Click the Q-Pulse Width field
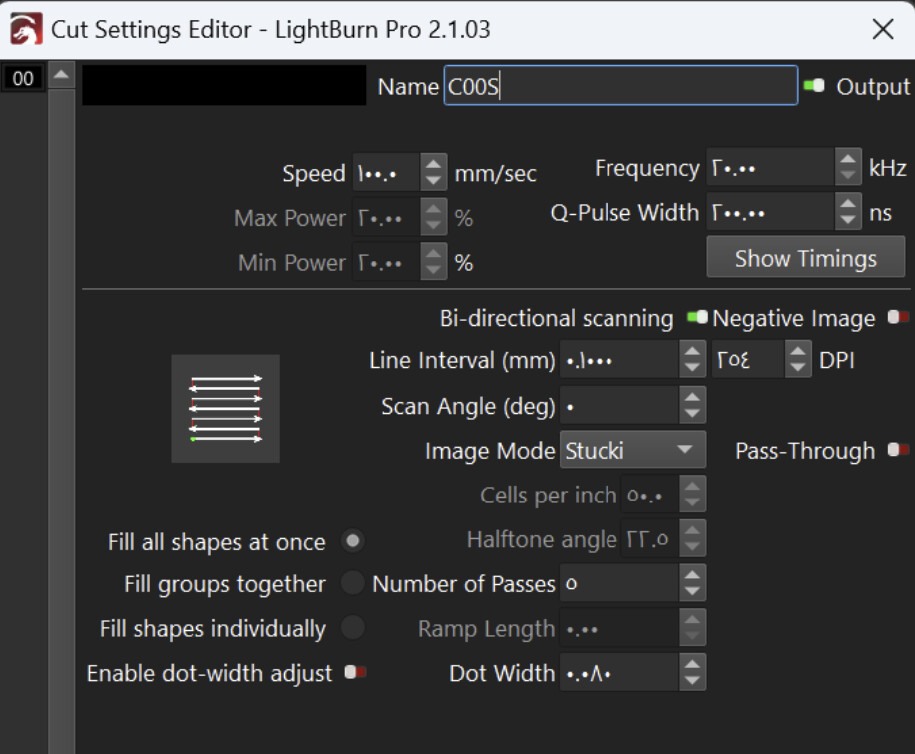This screenshot has height=754, width=915. pos(770,212)
